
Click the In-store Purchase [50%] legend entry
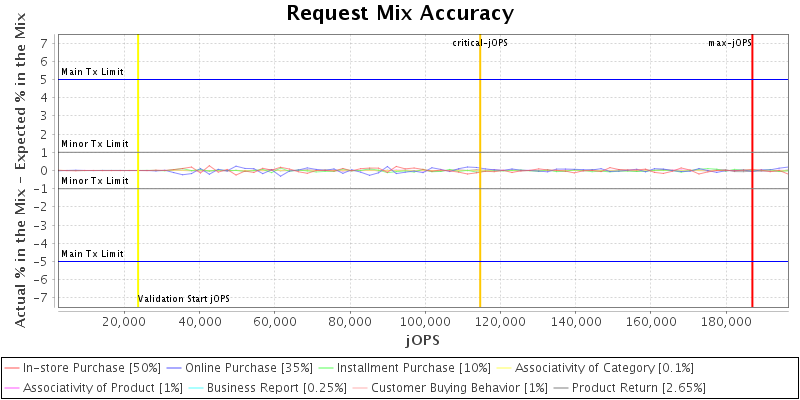tap(91, 368)
